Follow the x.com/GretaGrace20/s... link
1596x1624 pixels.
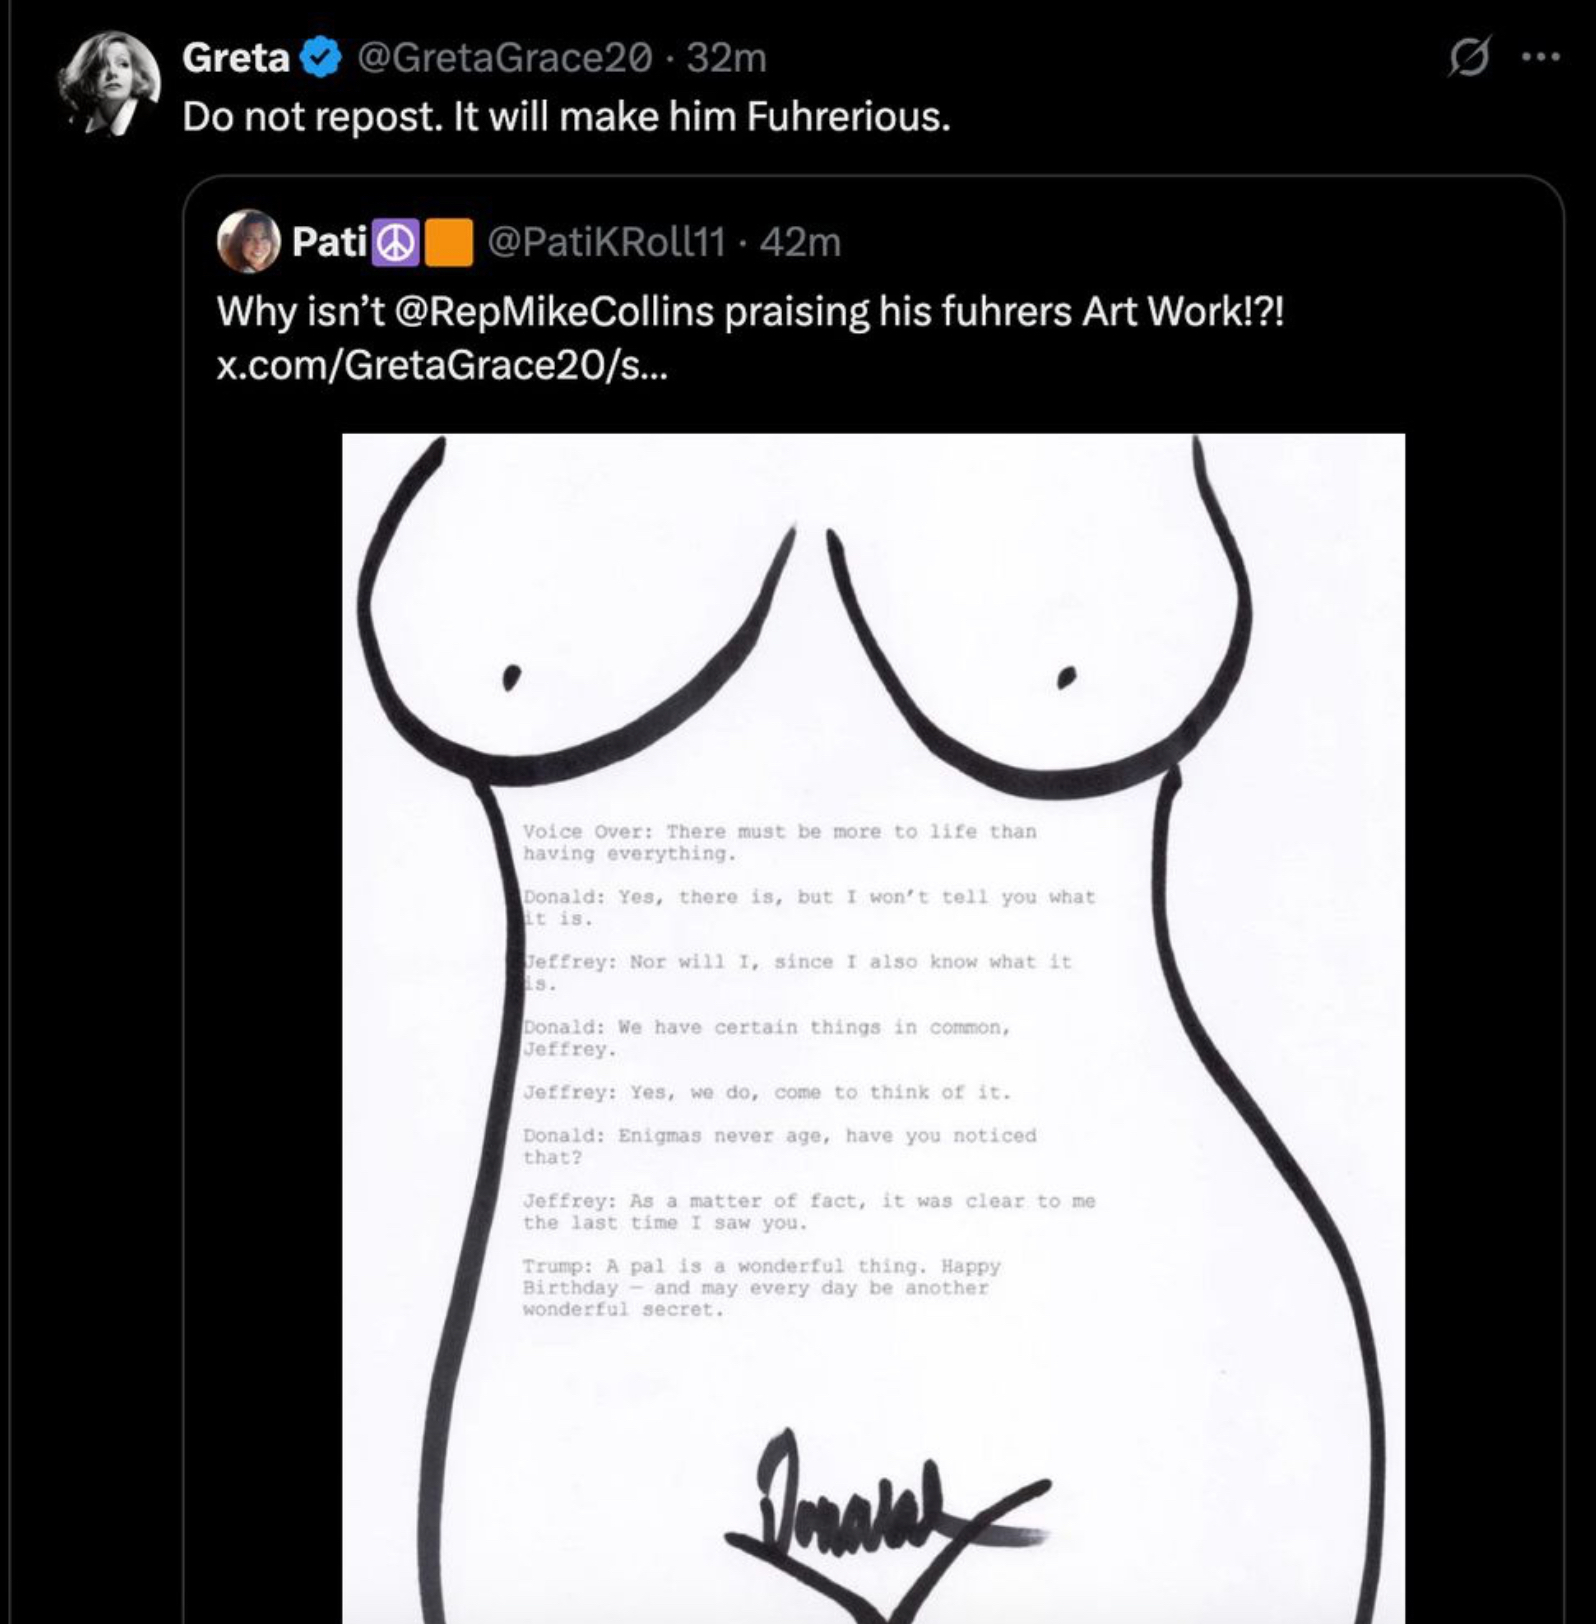pos(441,365)
